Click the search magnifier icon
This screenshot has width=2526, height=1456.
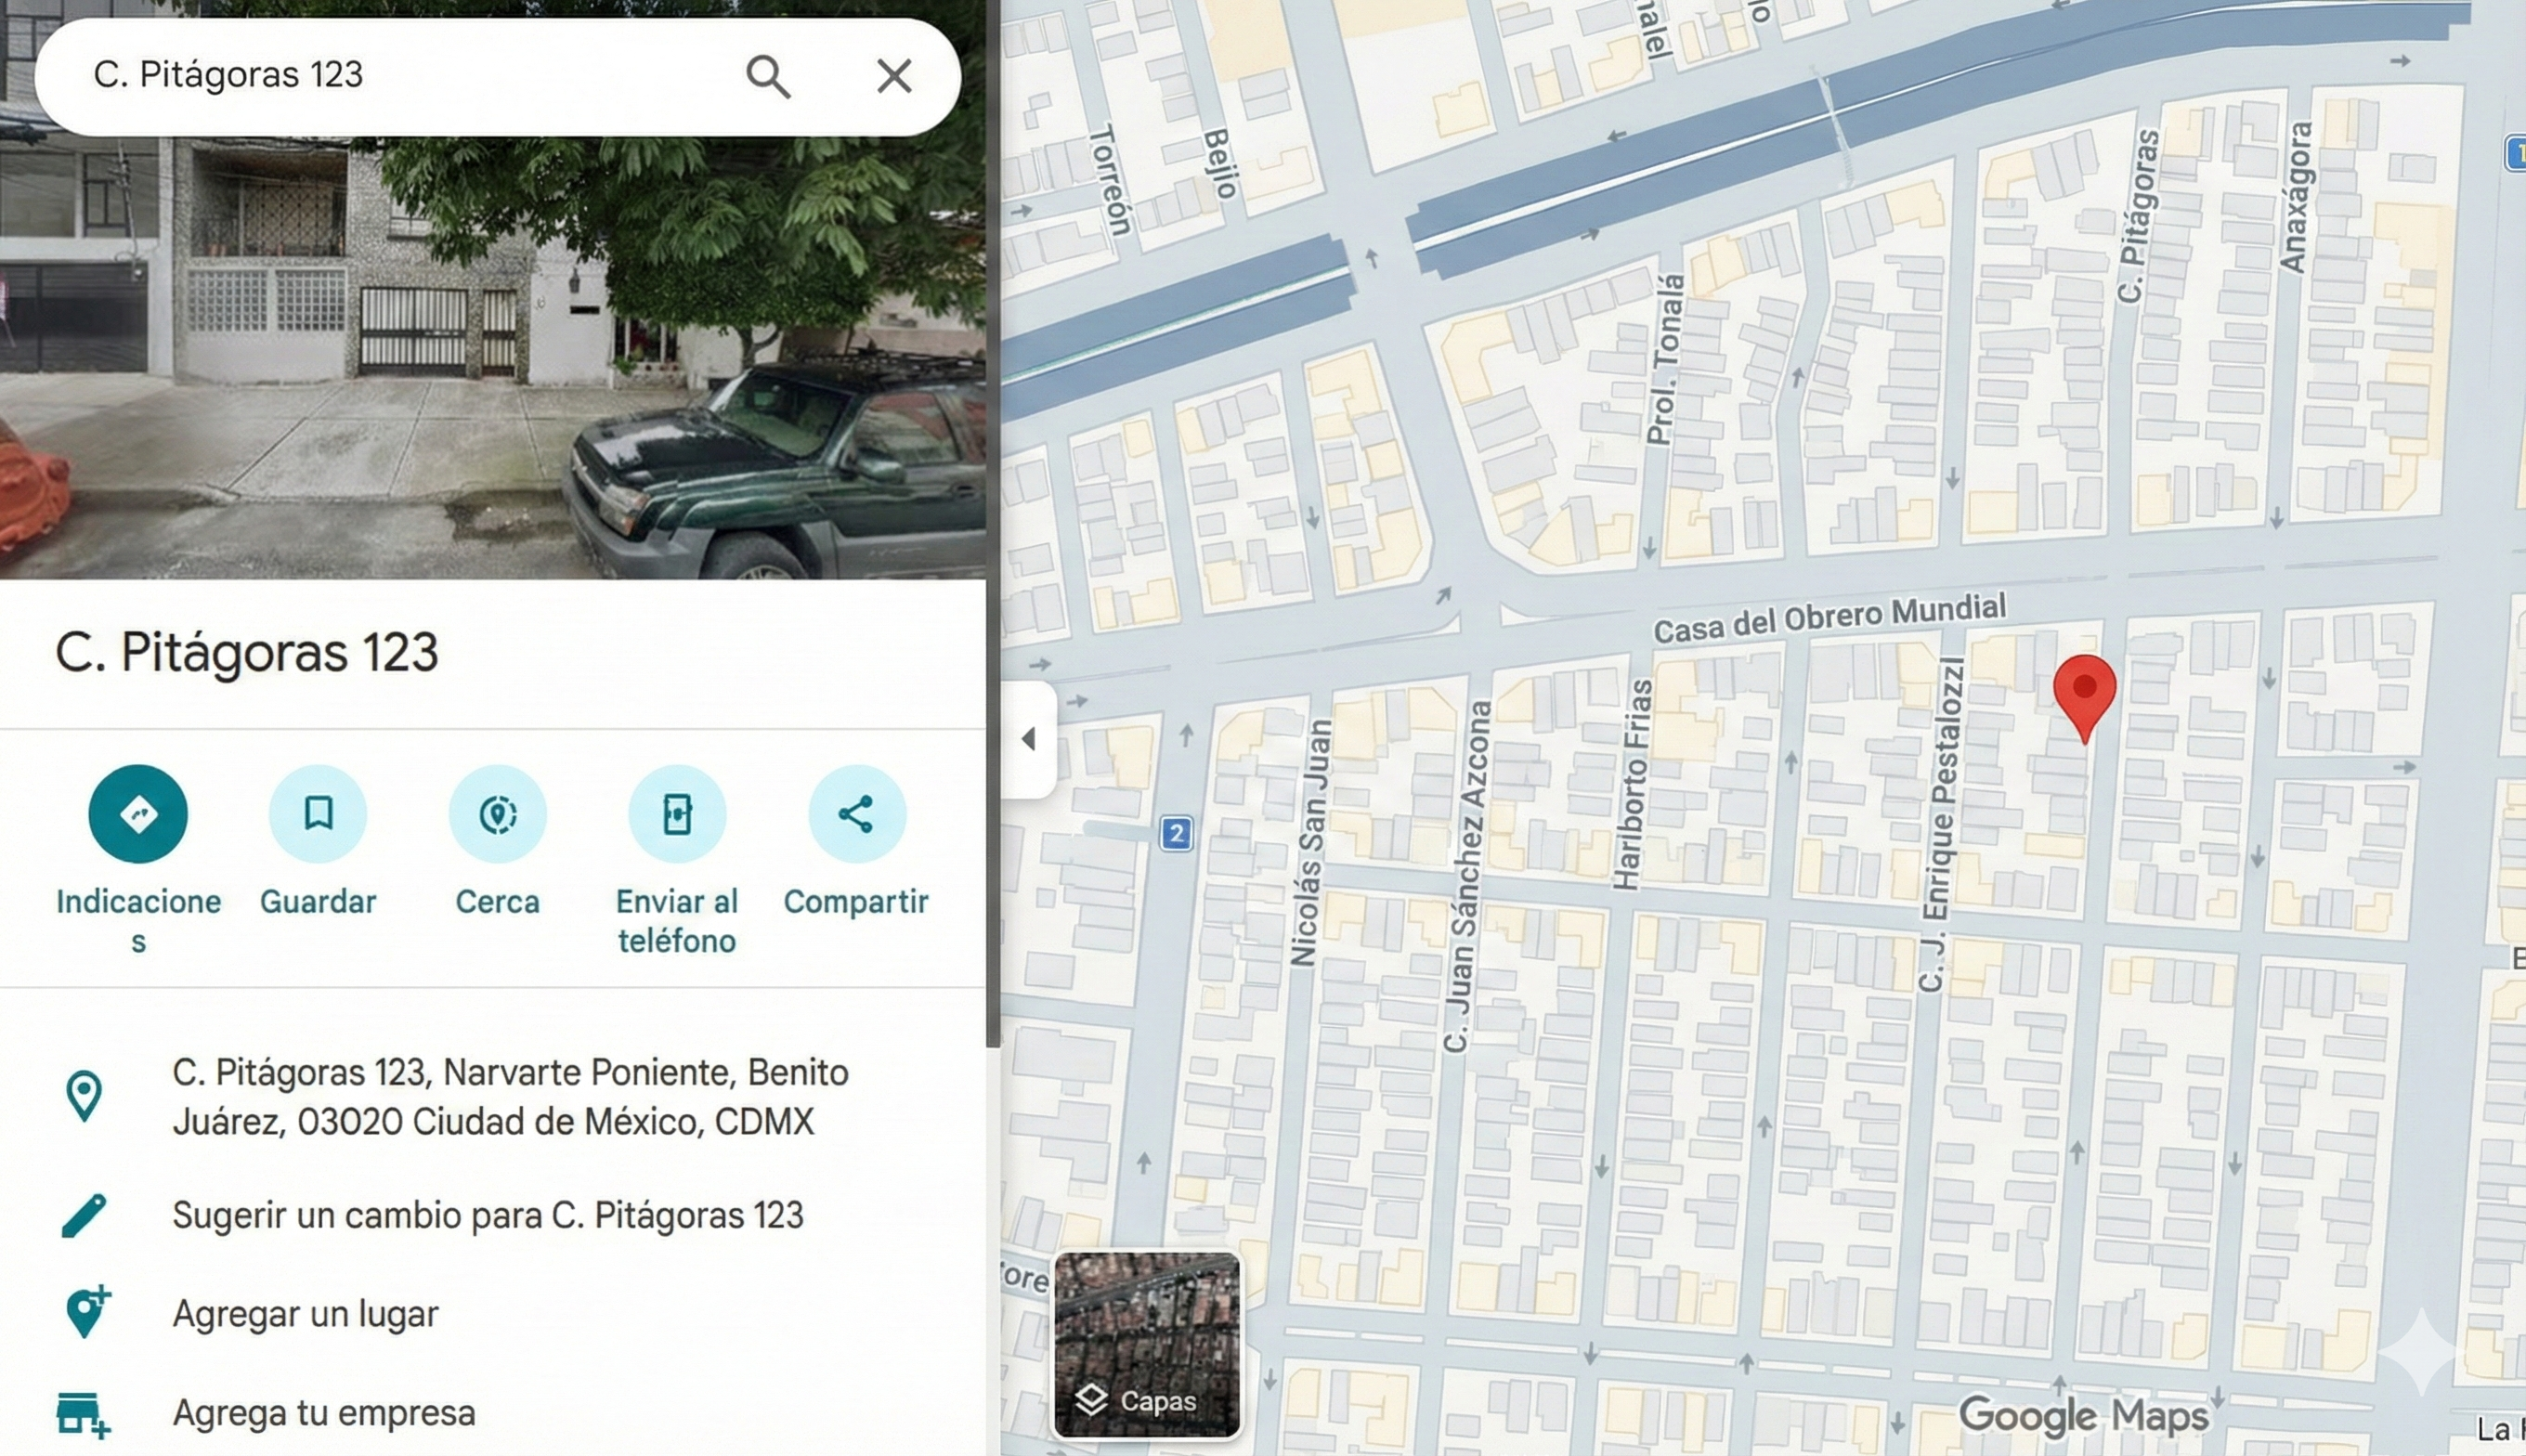(768, 76)
